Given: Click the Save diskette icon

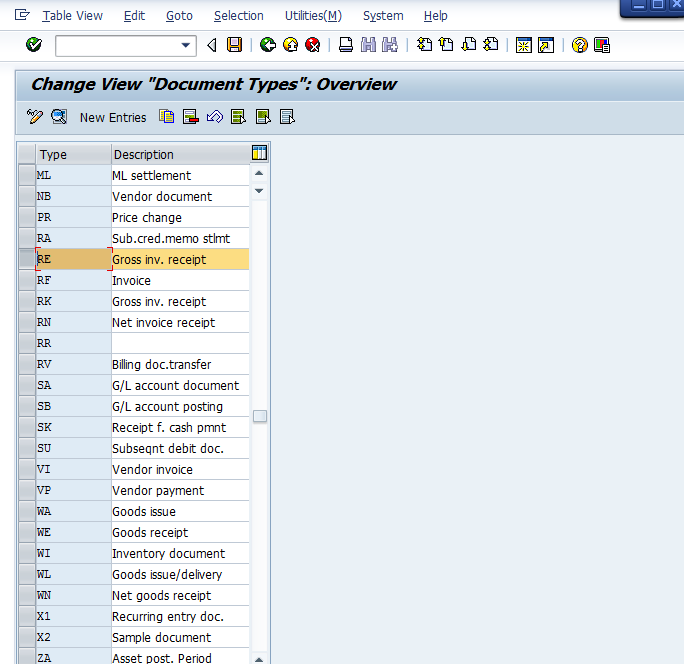Looking at the screenshot, I should [x=234, y=45].
